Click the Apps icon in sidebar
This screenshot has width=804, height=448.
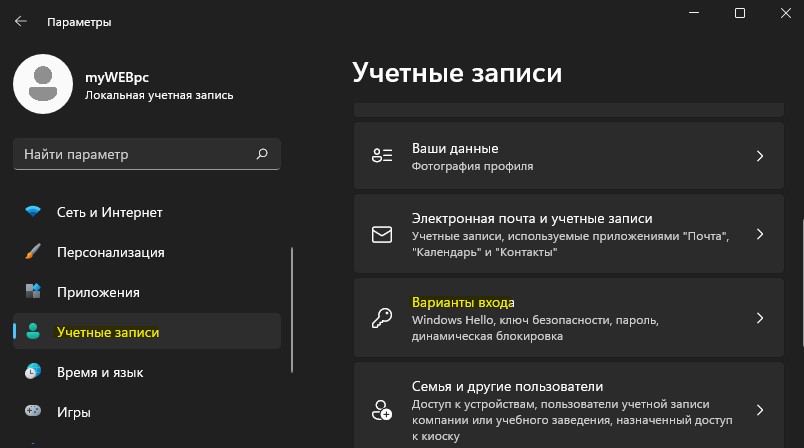[33, 291]
